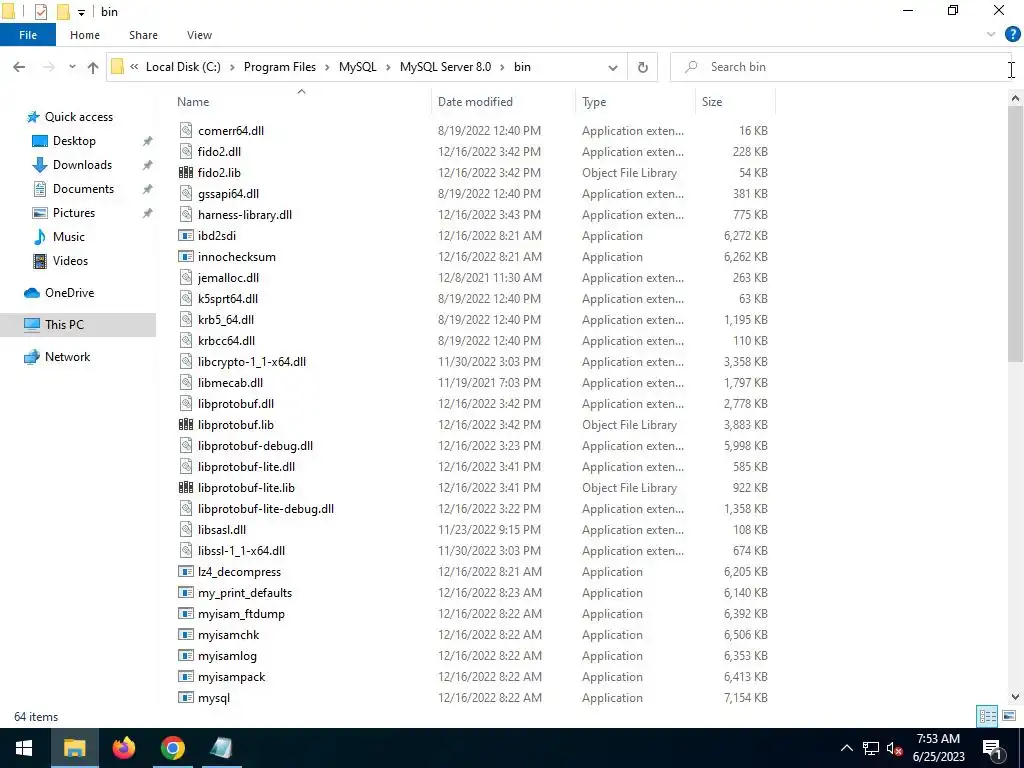Open the Share ribbon tab
The width and height of the screenshot is (1024, 768).
pyautogui.click(x=143, y=35)
